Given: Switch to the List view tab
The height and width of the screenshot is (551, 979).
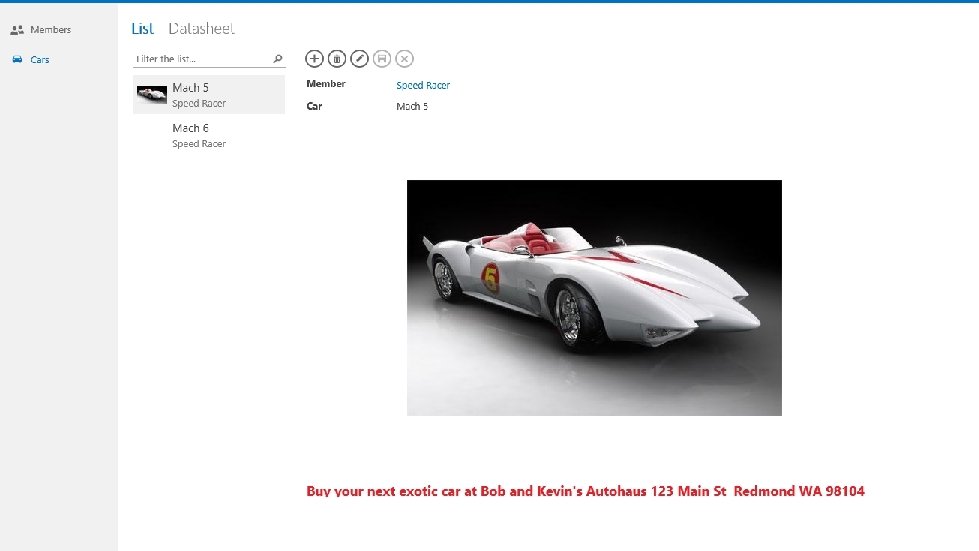Looking at the screenshot, I should click(x=142, y=29).
